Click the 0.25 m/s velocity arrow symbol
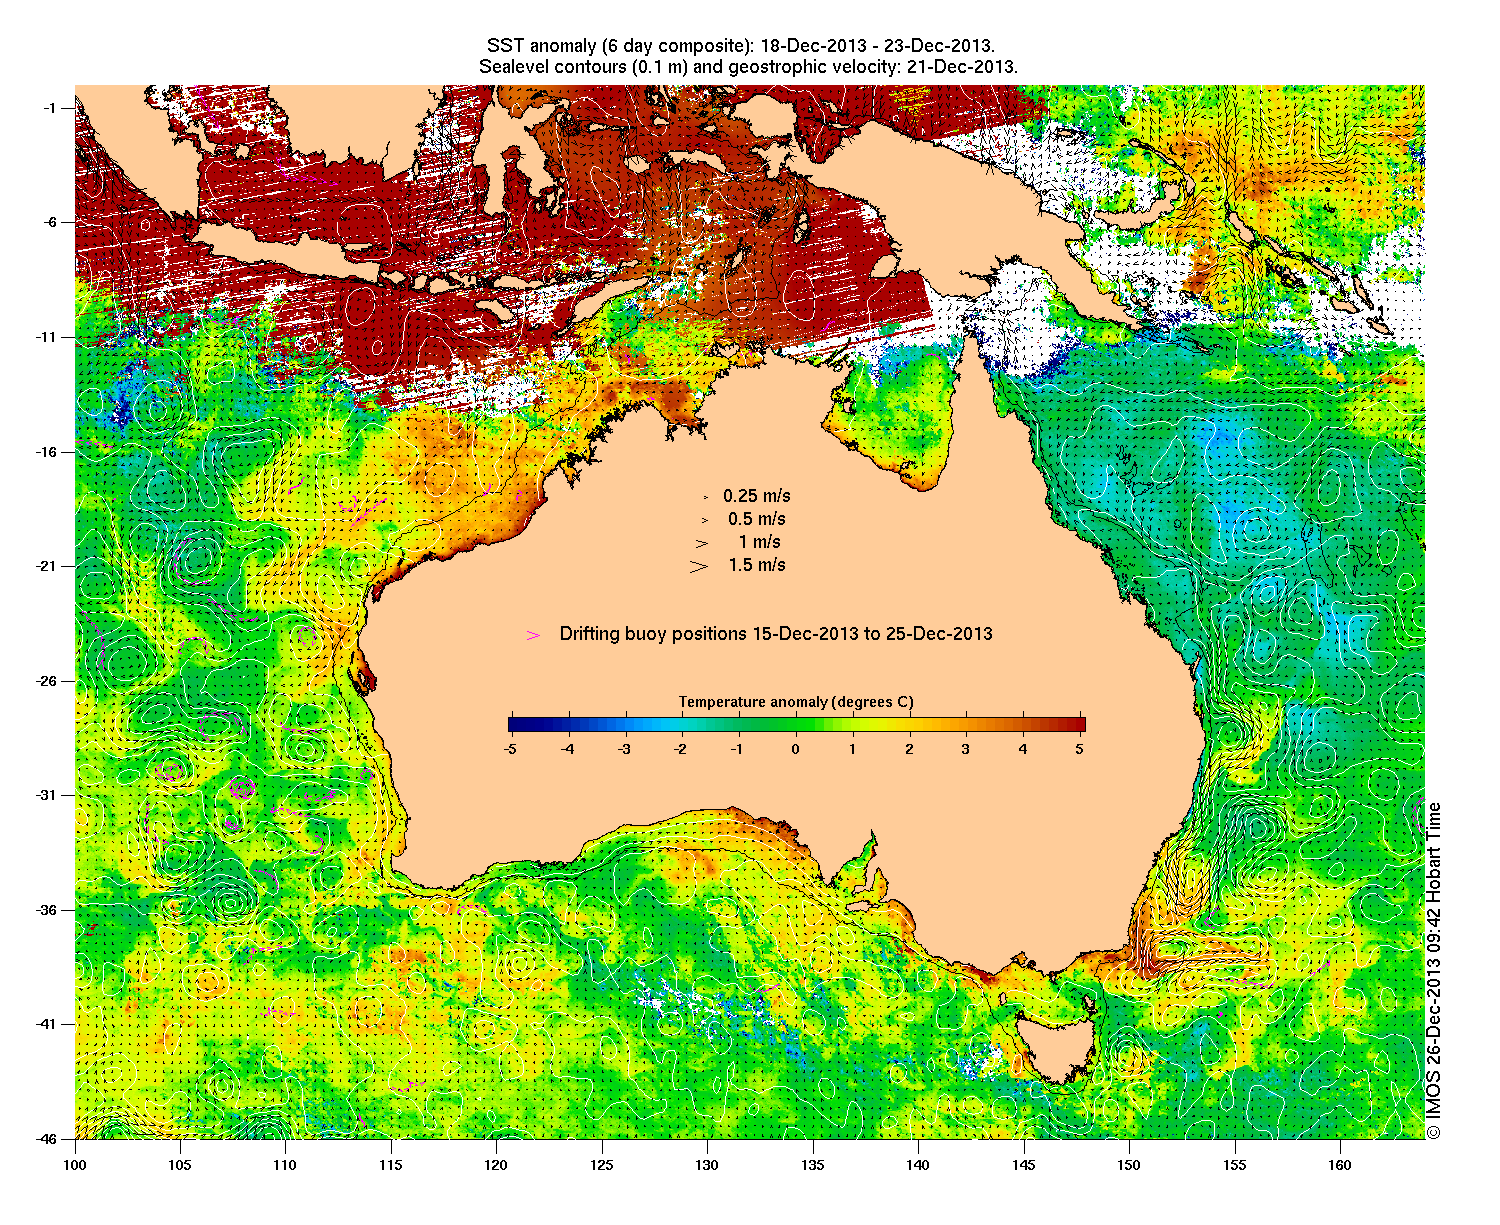1500x1225 pixels. point(705,496)
